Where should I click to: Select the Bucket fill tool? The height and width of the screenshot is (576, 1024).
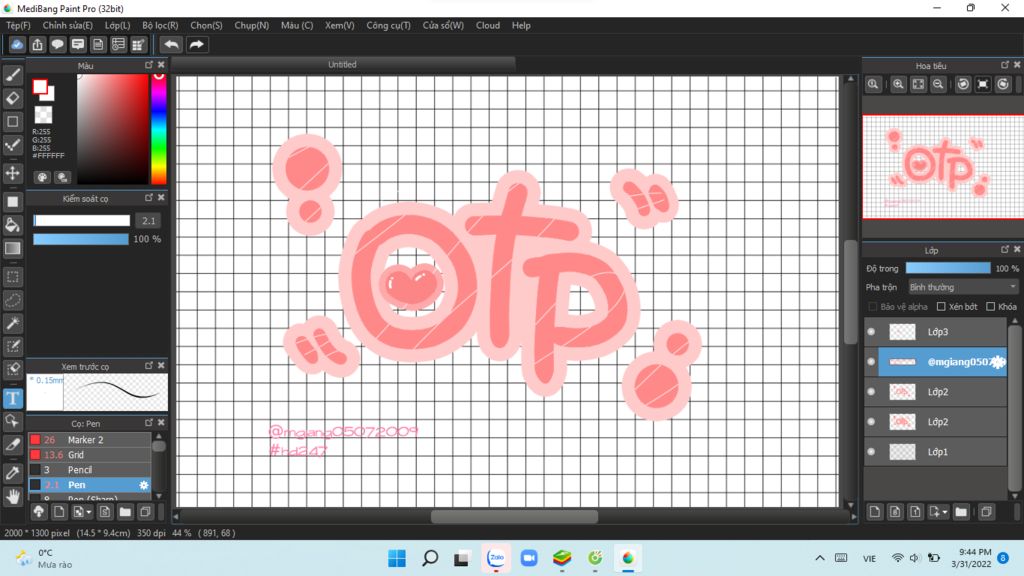(x=12, y=225)
